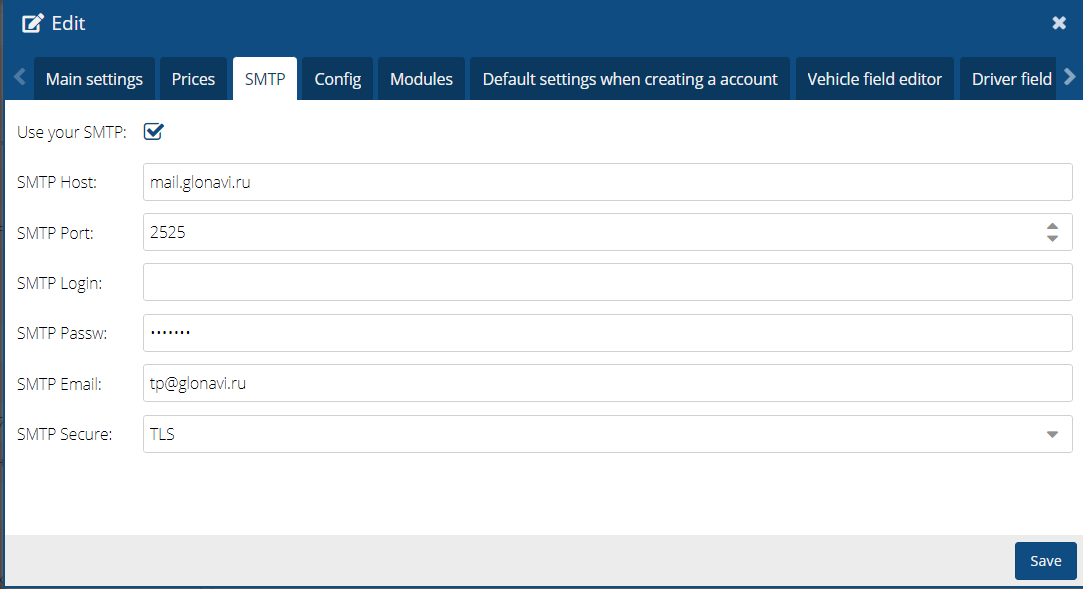
Task: Uncheck the Use your SMTP checkbox
Action: pos(154,131)
